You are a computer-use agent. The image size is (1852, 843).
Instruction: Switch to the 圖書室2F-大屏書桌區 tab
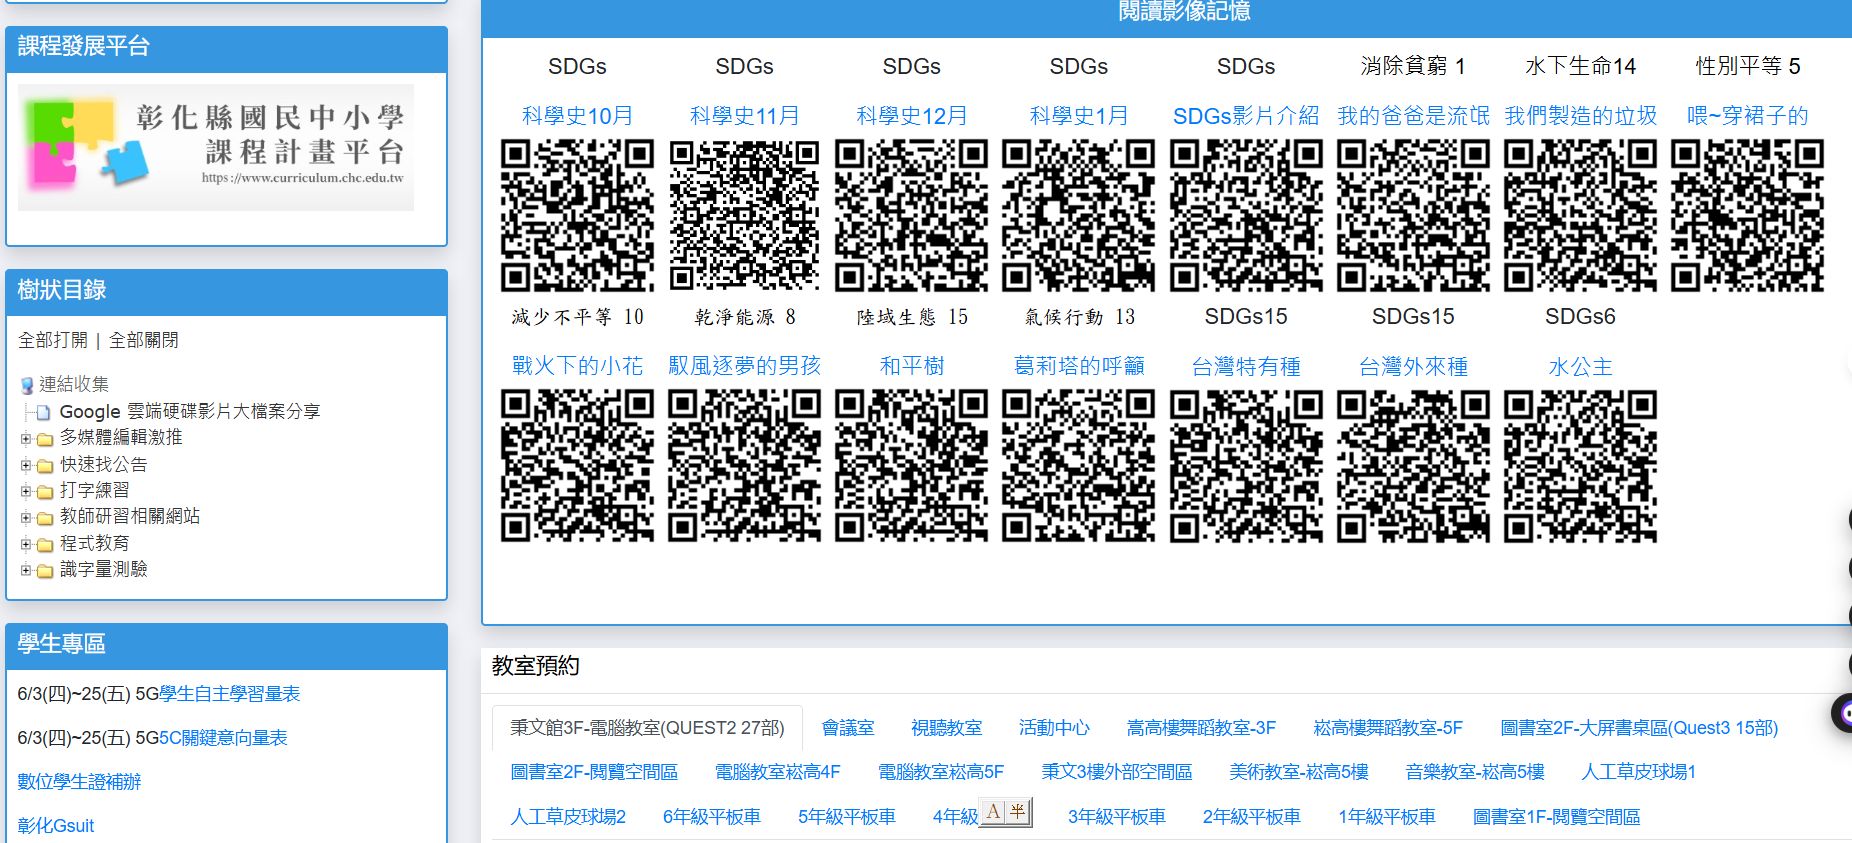[x=1639, y=728]
